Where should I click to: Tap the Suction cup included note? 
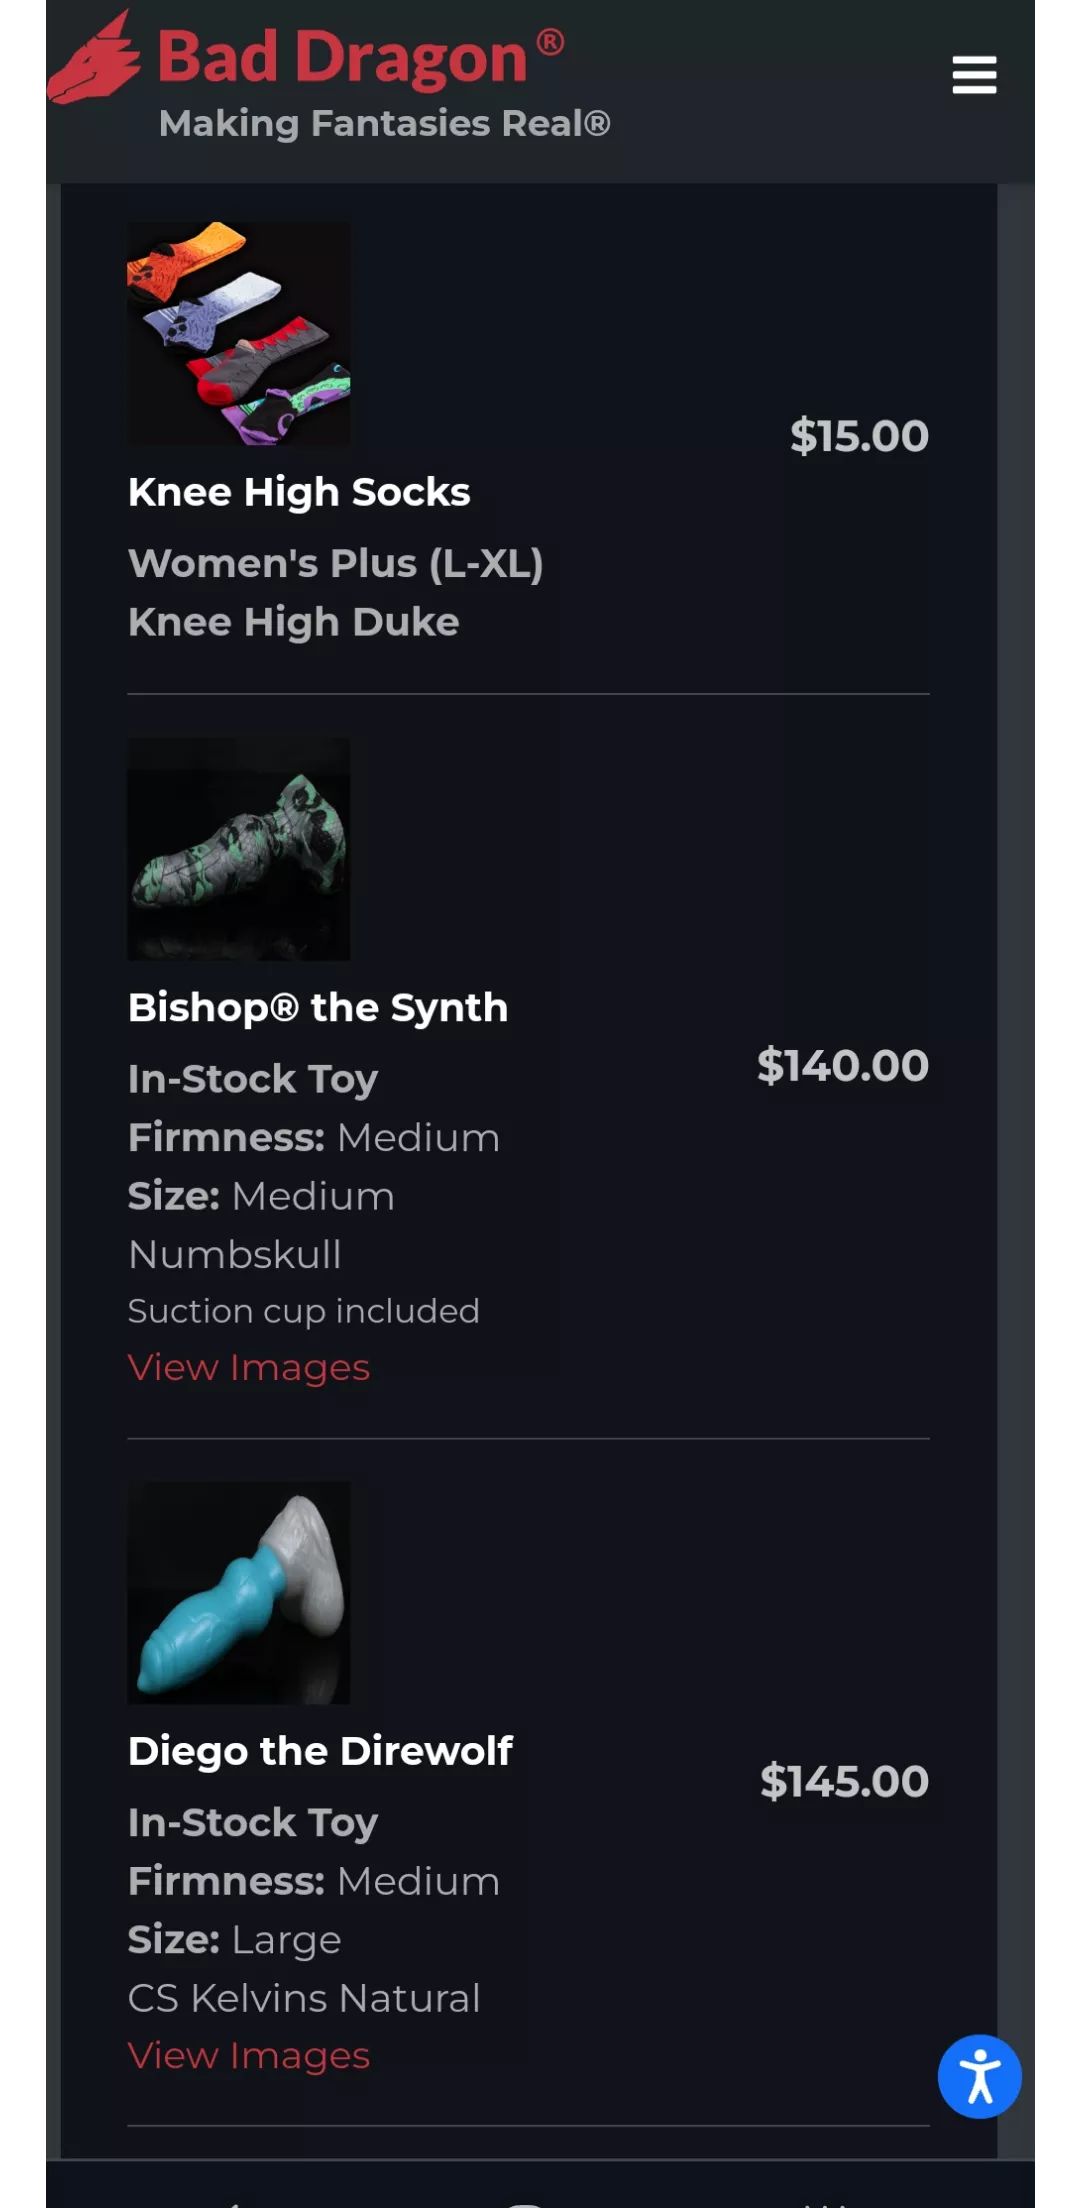[x=304, y=1310]
